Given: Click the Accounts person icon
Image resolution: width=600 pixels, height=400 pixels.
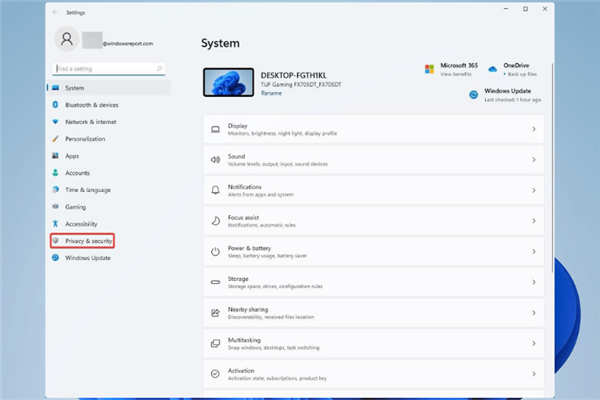Looking at the screenshot, I should coord(55,173).
